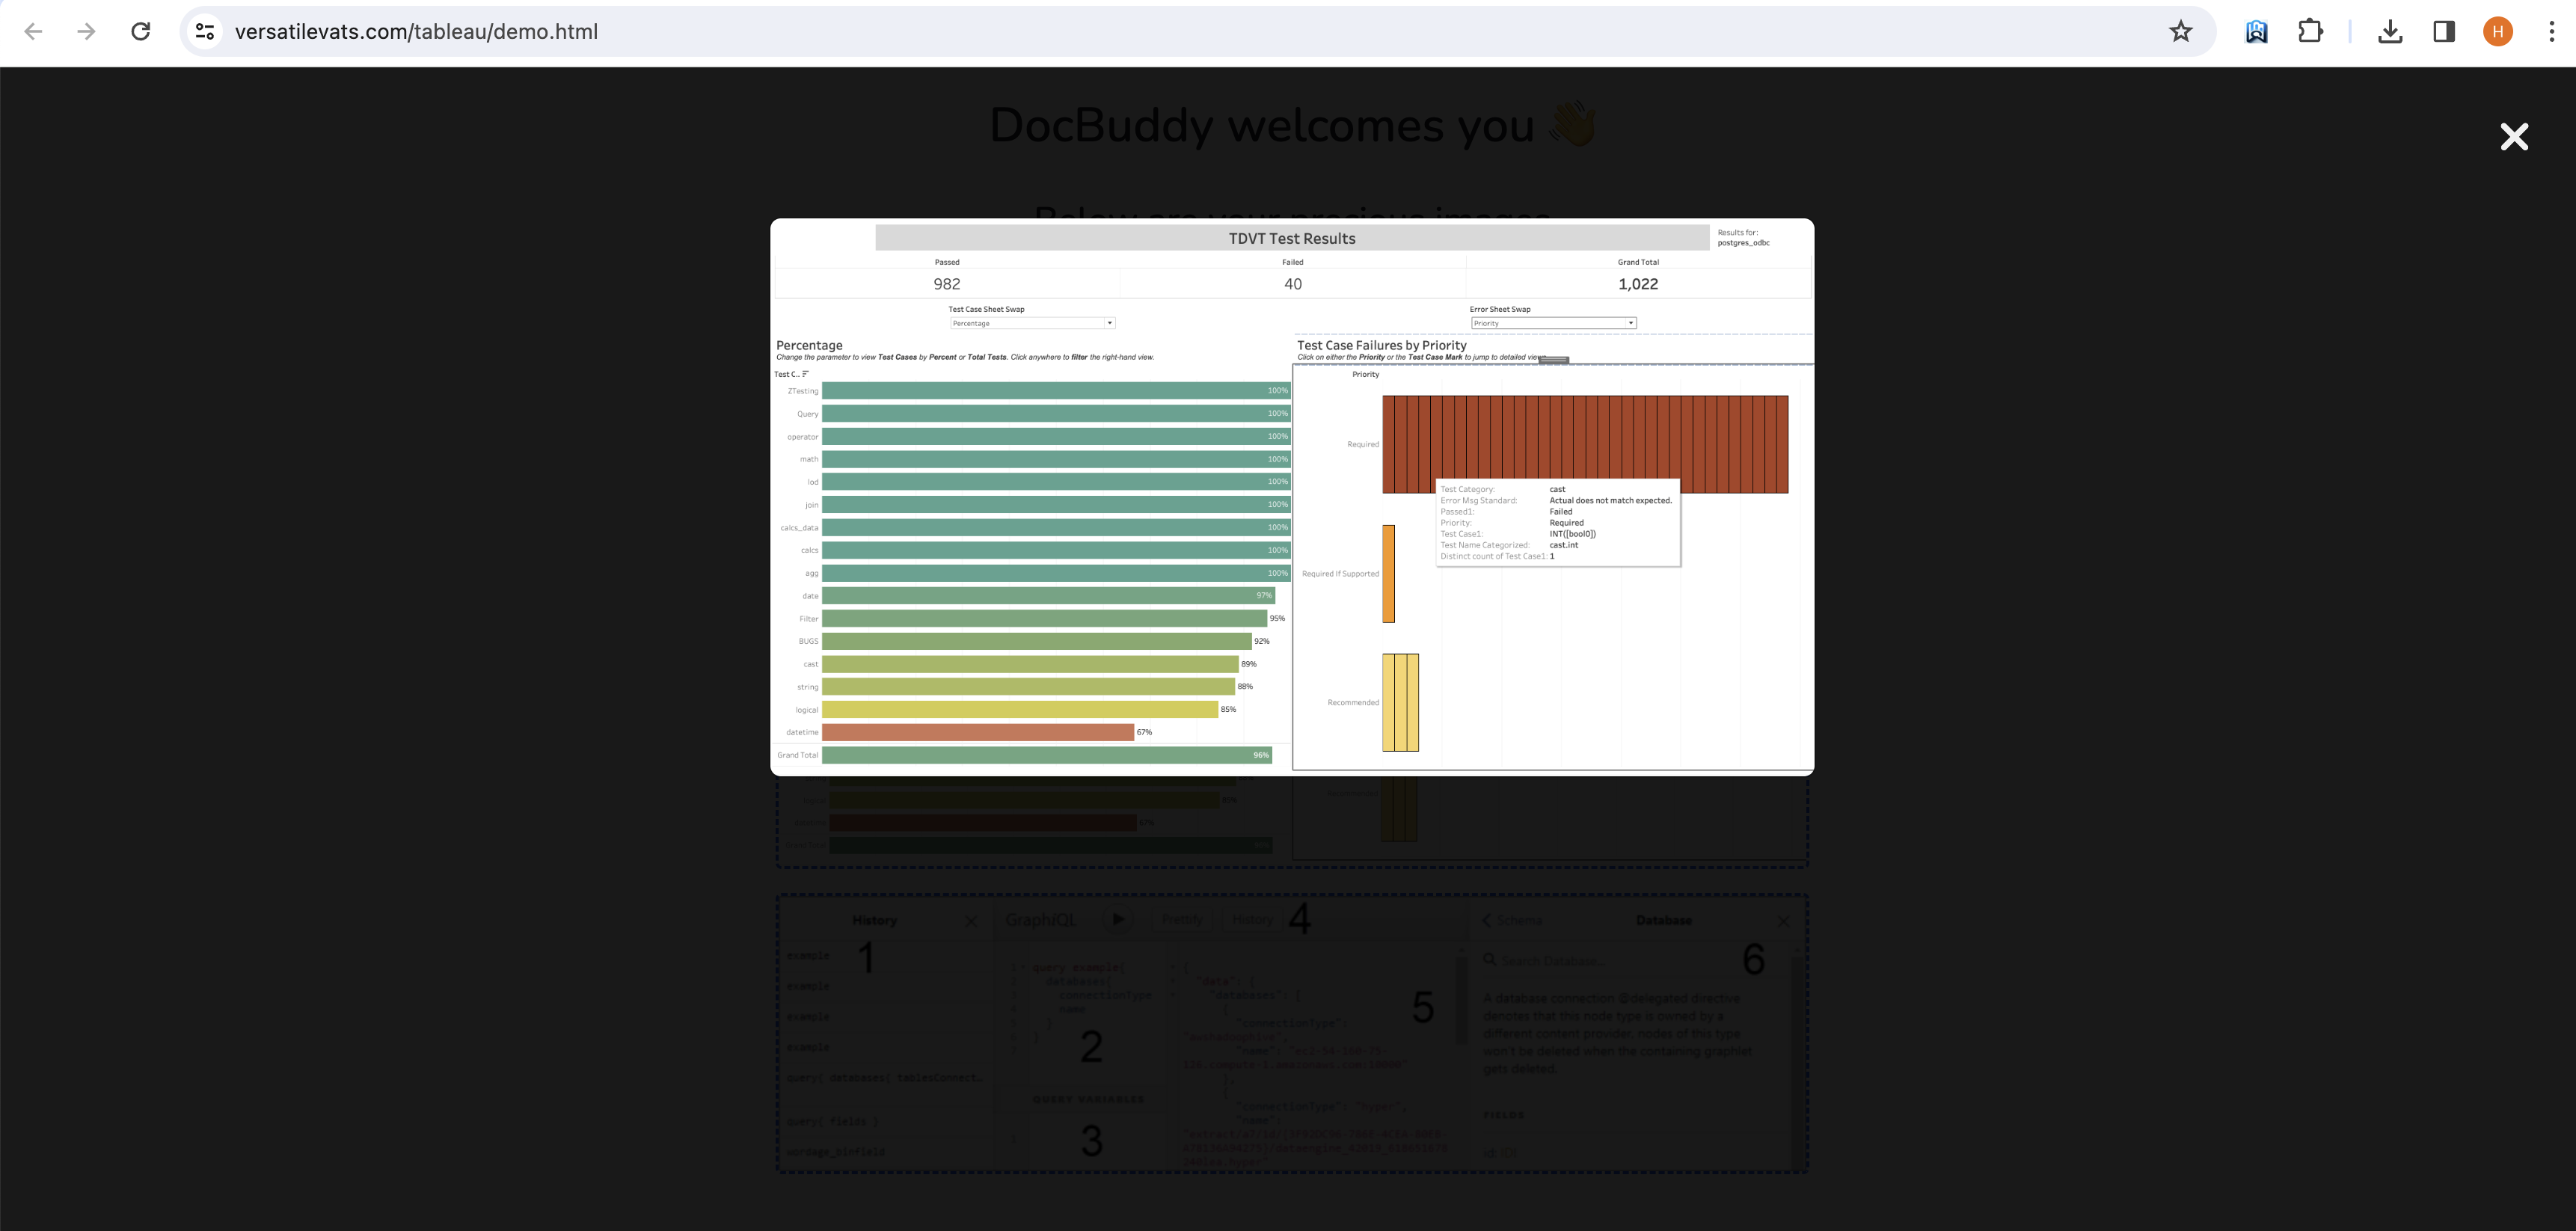
Task: Toggle the browser side panel icon
Action: tap(2443, 31)
